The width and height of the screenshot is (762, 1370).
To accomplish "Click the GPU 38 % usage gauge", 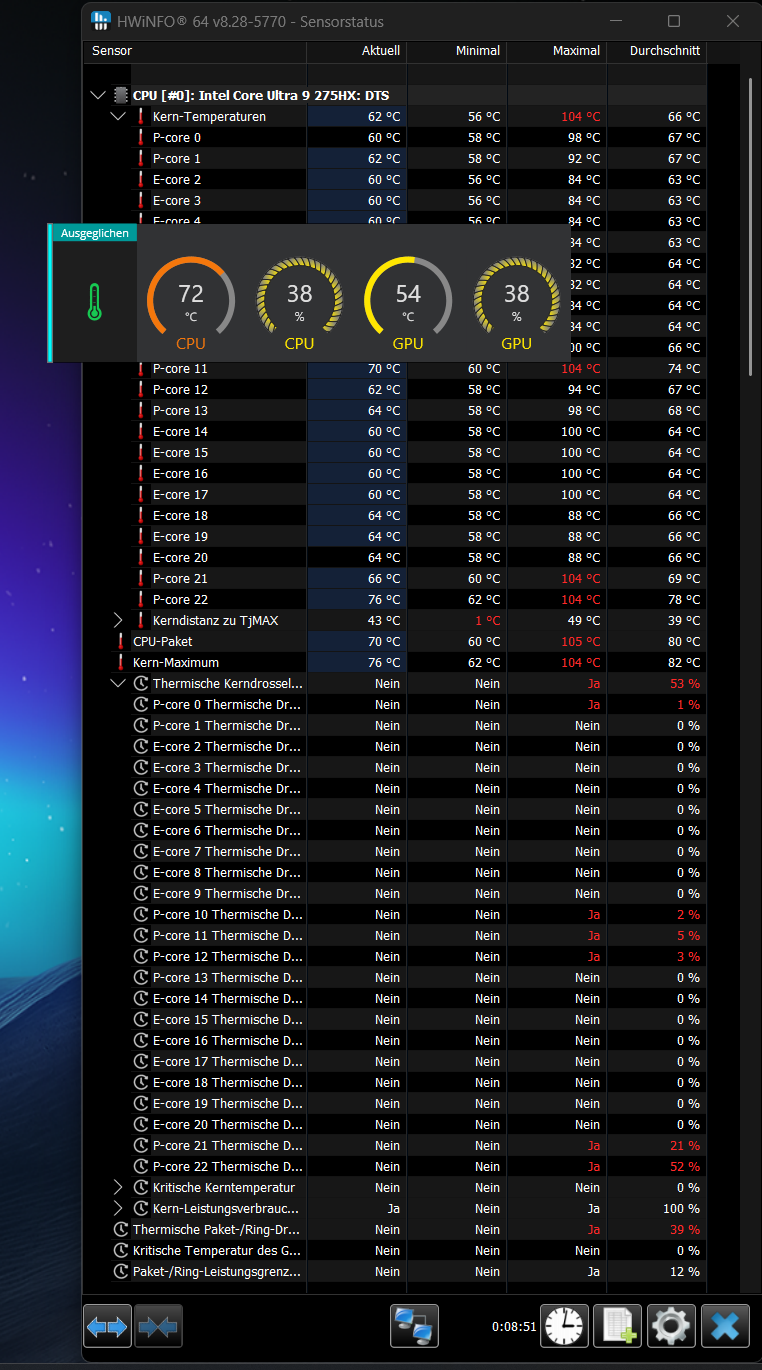I will [516, 301].
